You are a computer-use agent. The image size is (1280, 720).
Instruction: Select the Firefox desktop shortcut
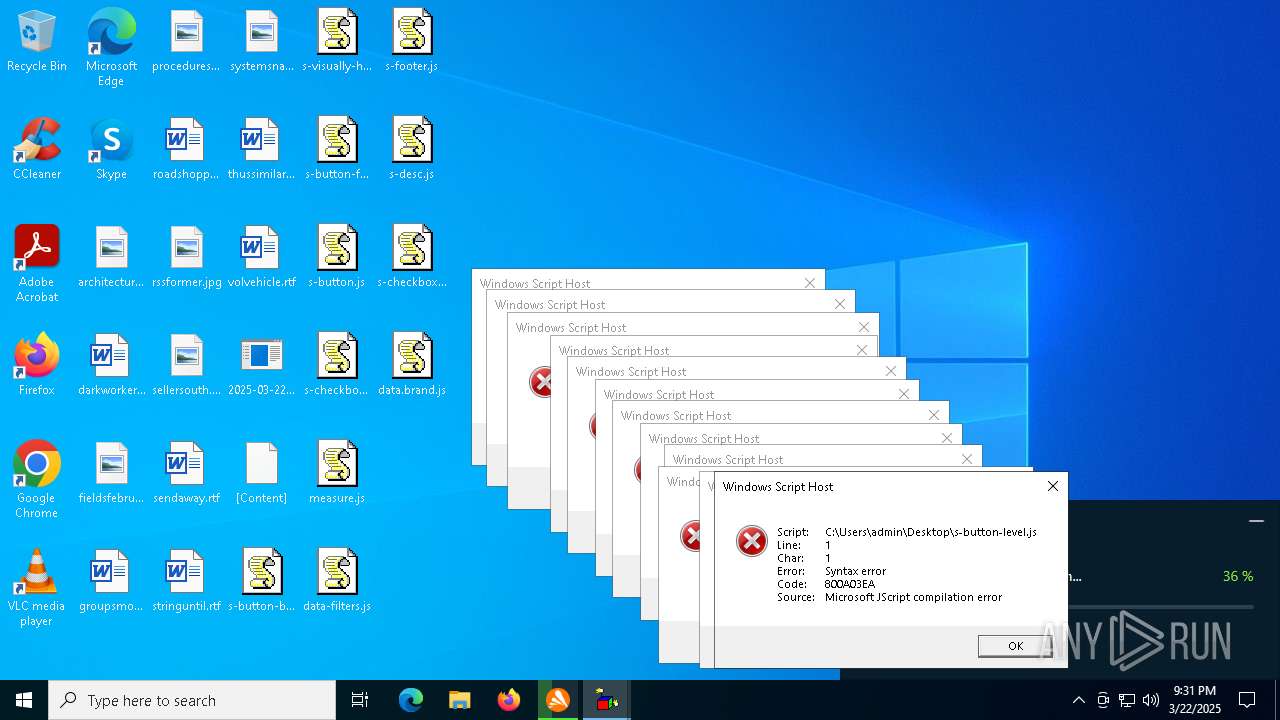tap(37, 366)
